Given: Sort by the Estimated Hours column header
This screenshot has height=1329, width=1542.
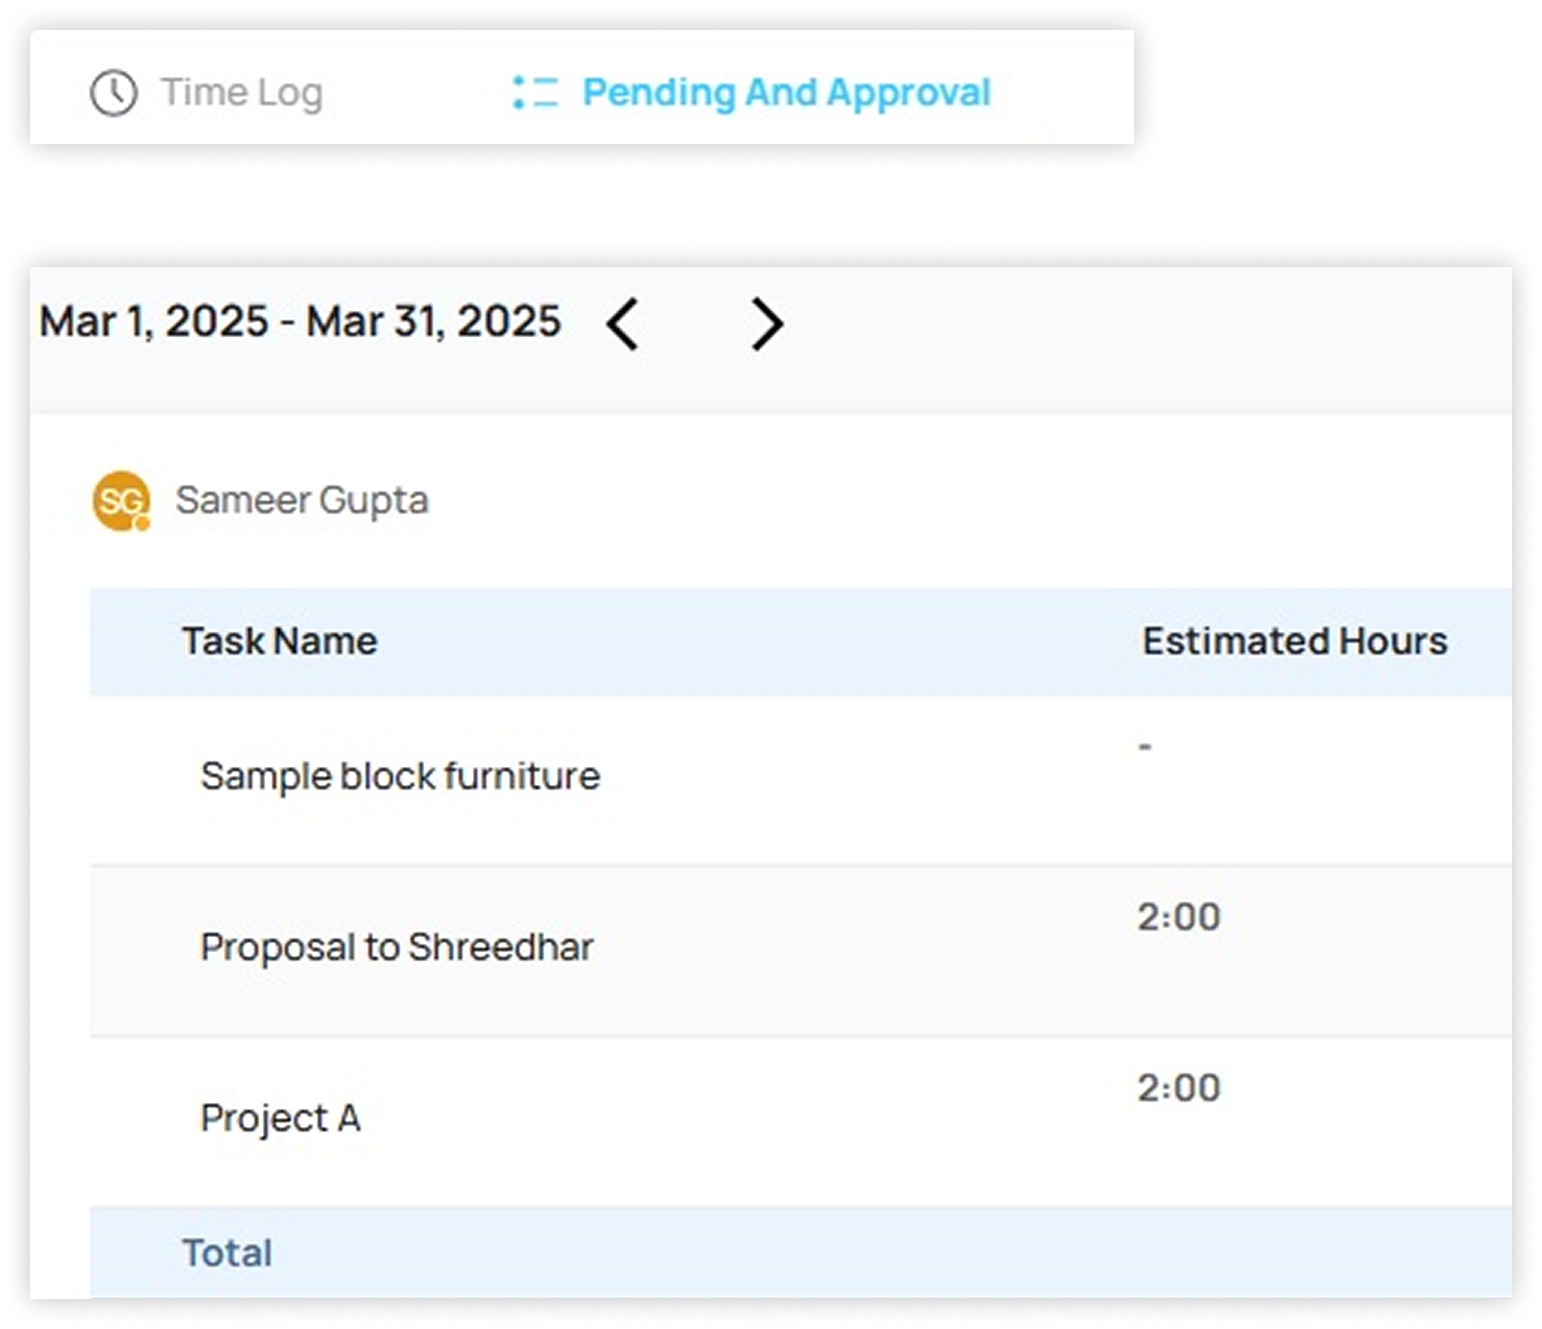Looking at the screenshot, I should coord(1294,641).
